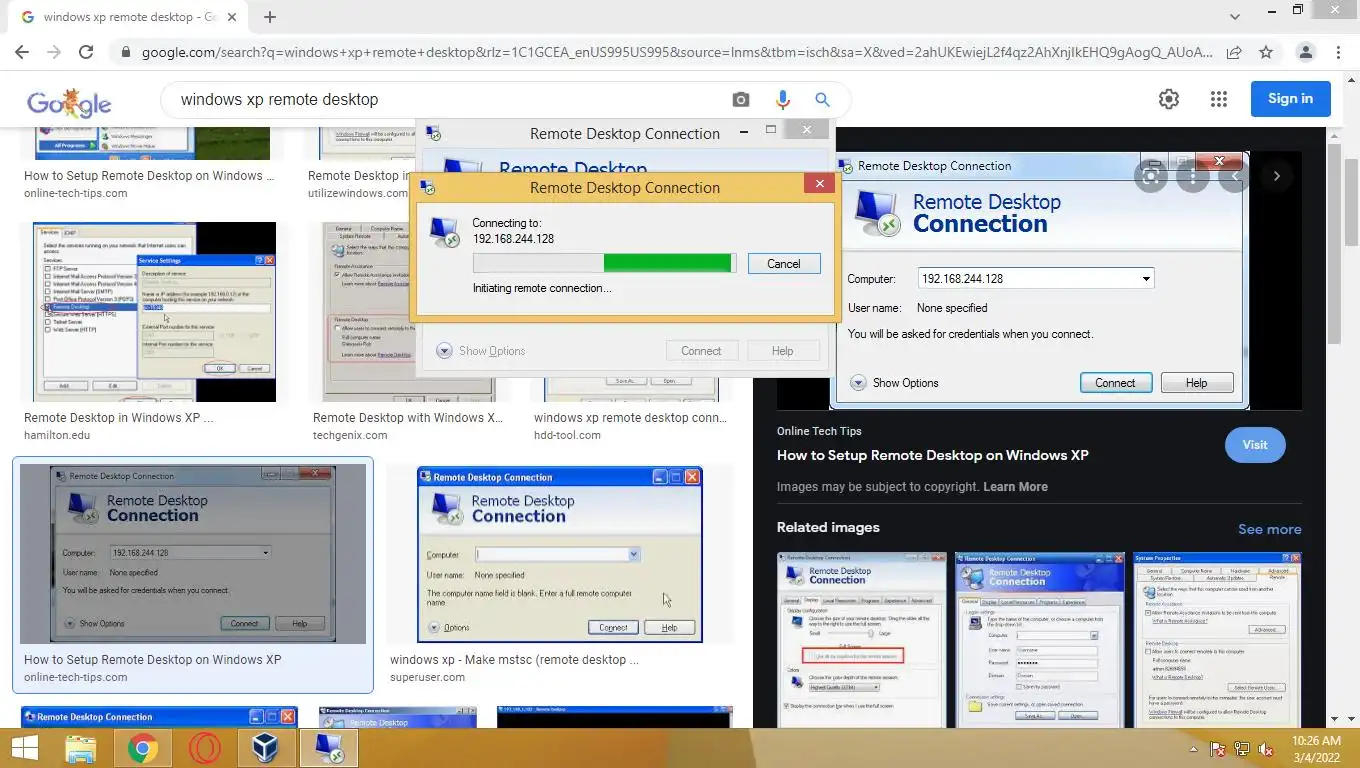The height and width of the screenshot is (768, 1360).
Task: Close the Connecting to dialog
Action: (819, 184)
